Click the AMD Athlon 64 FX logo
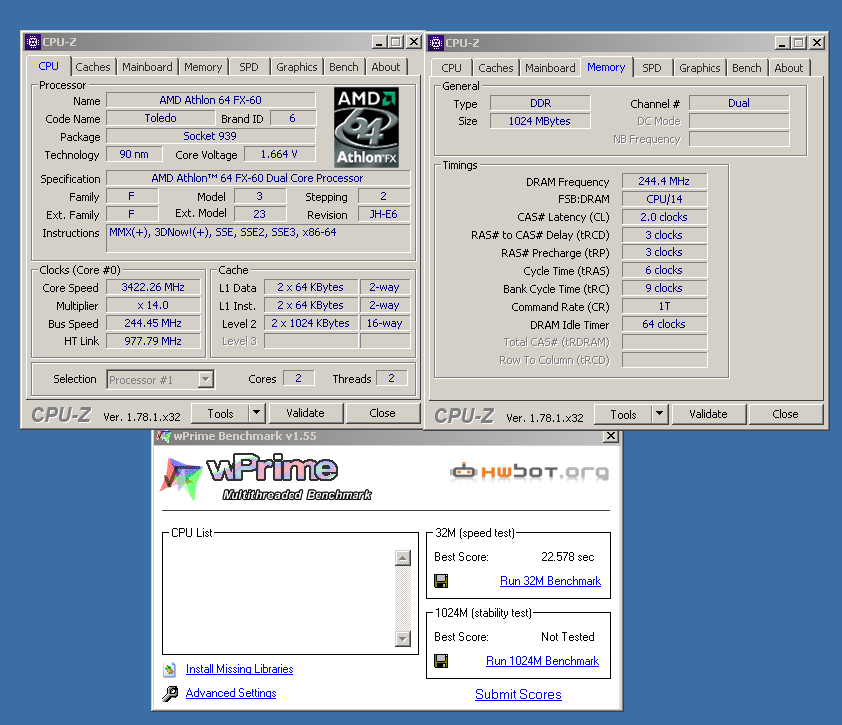This screenshot has height=725, width=842. coord(366,127)
